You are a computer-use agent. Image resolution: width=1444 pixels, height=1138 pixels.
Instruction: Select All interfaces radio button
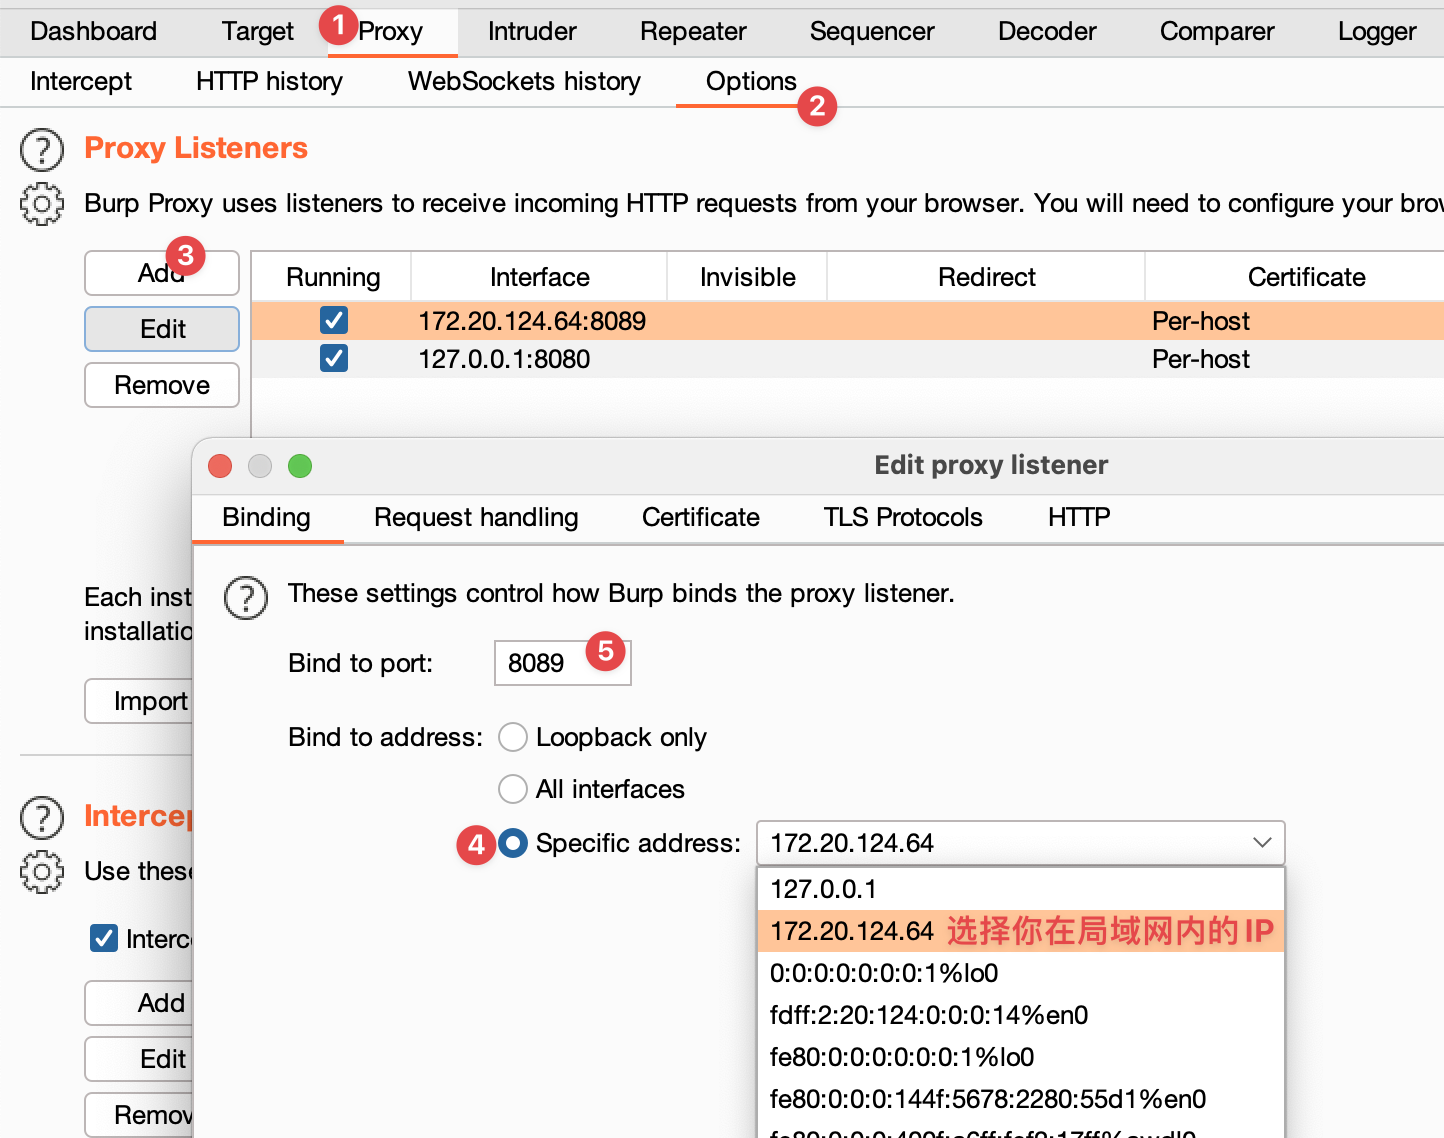[x=513, y=789]
